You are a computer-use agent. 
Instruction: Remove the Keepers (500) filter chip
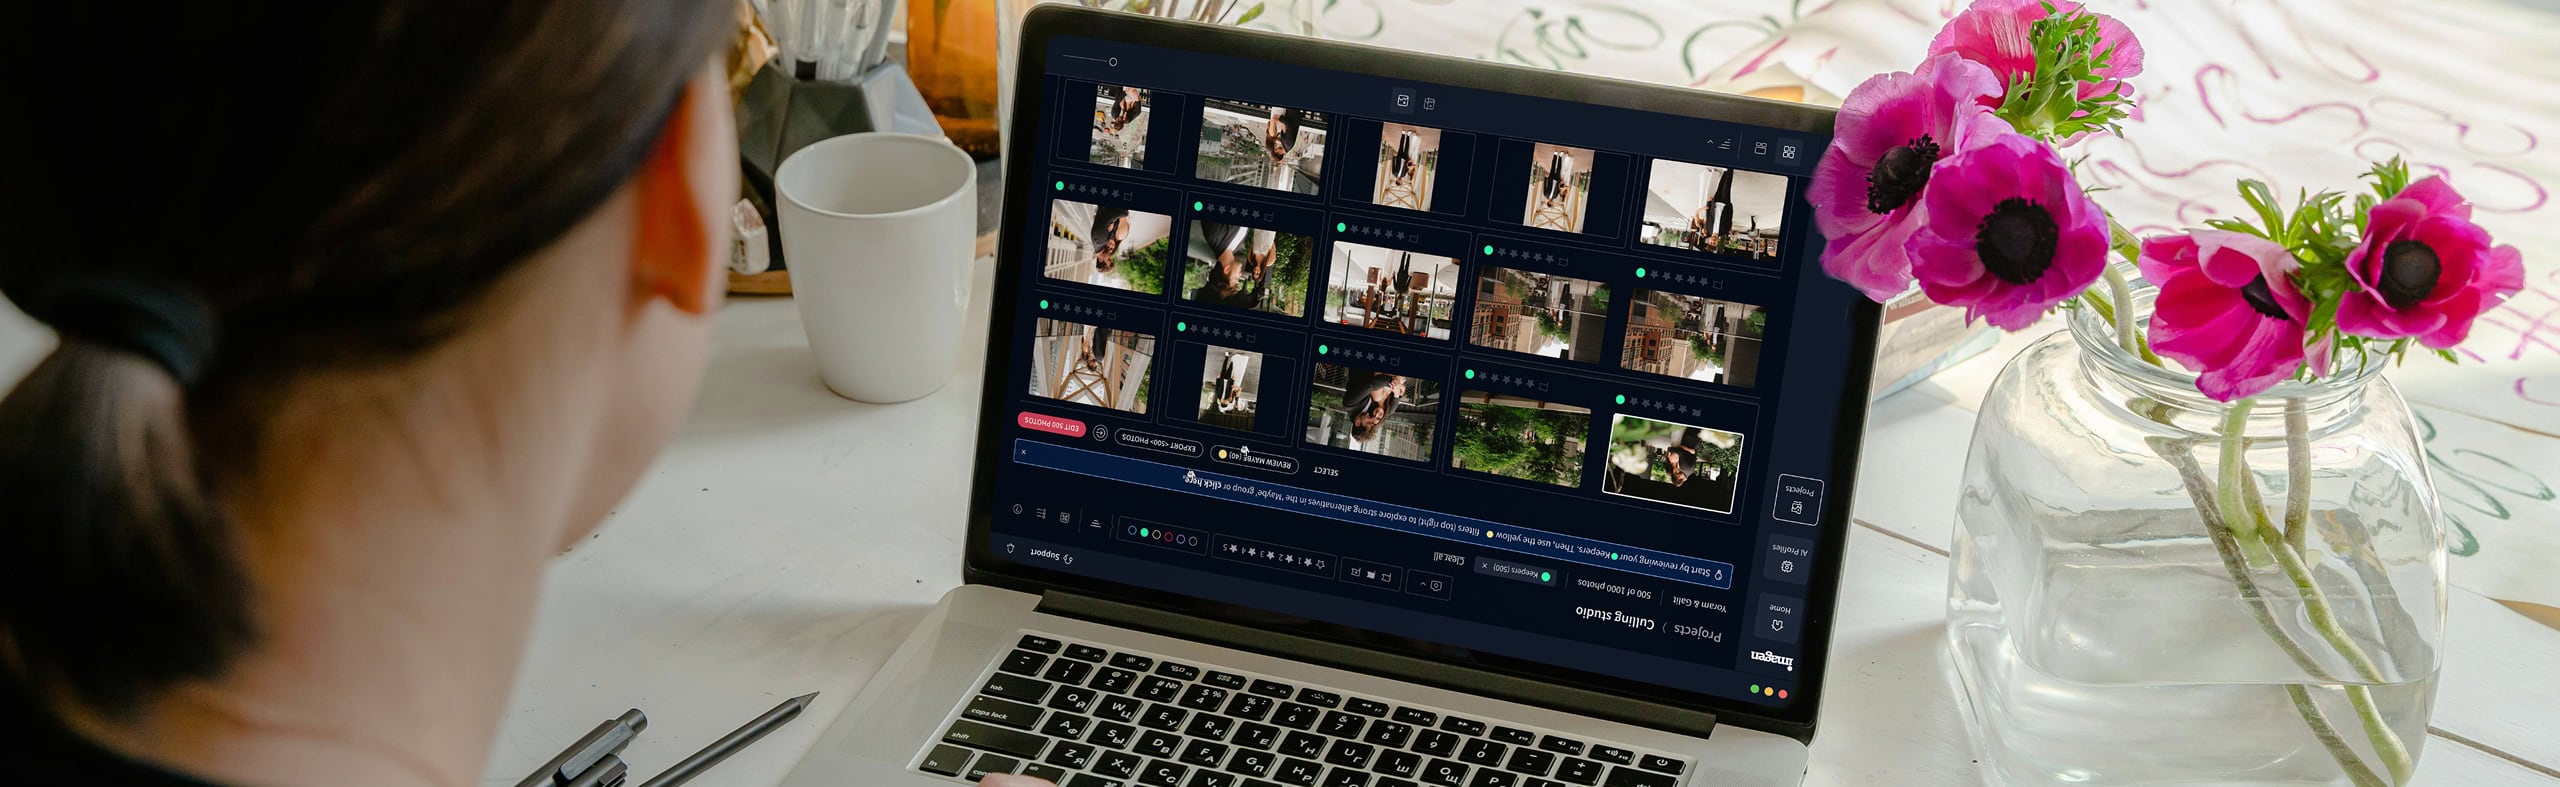tap(1484, 566)
